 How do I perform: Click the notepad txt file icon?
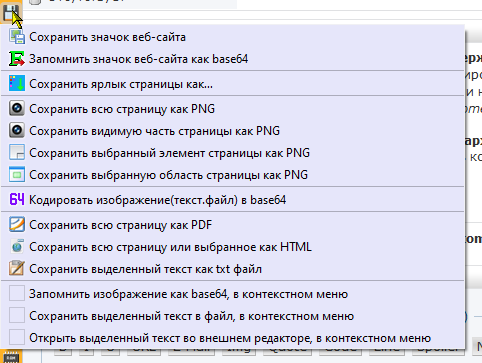pyautogui.click(x=17, y=269)
